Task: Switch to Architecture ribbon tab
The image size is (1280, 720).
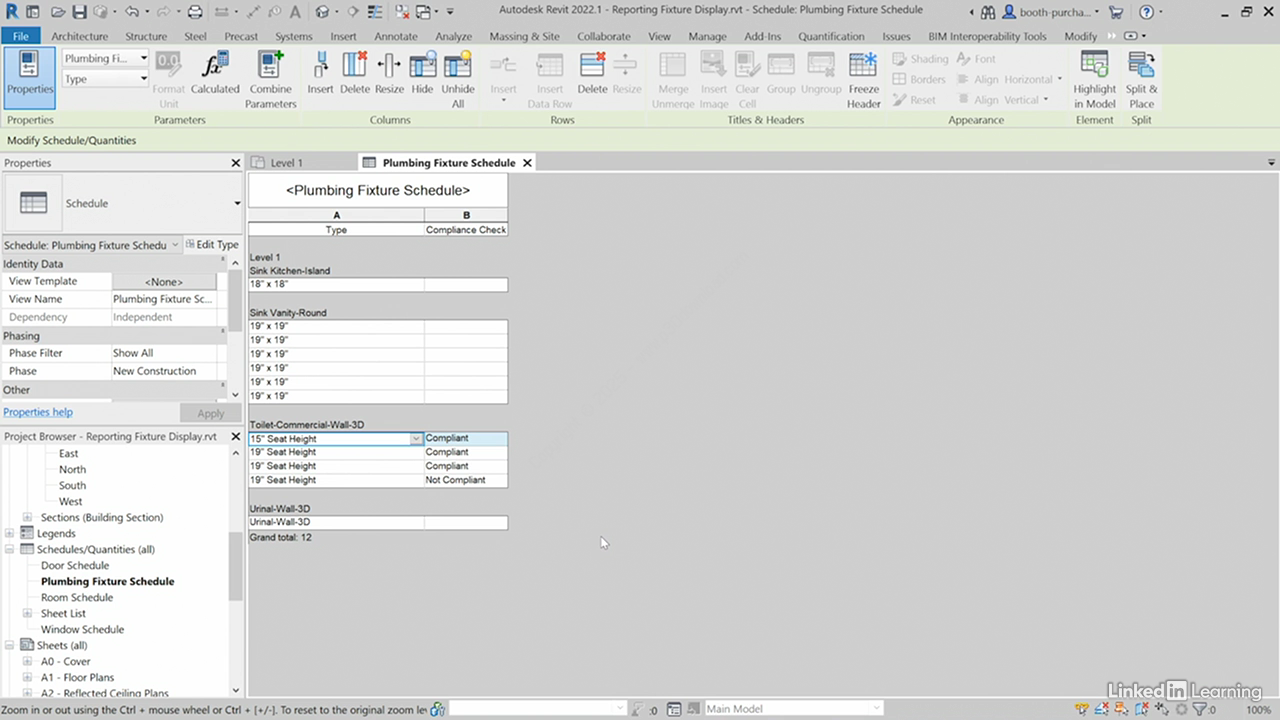Action: point(79,36)
